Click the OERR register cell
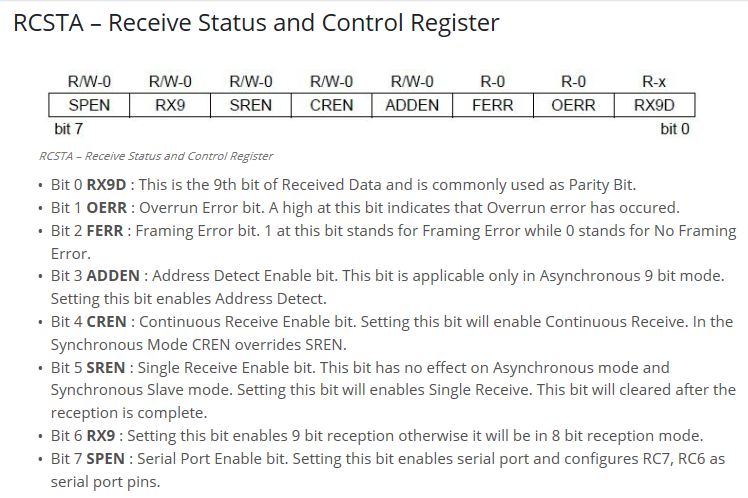Viewport: 748px width, 498px height. pos(573,105)
